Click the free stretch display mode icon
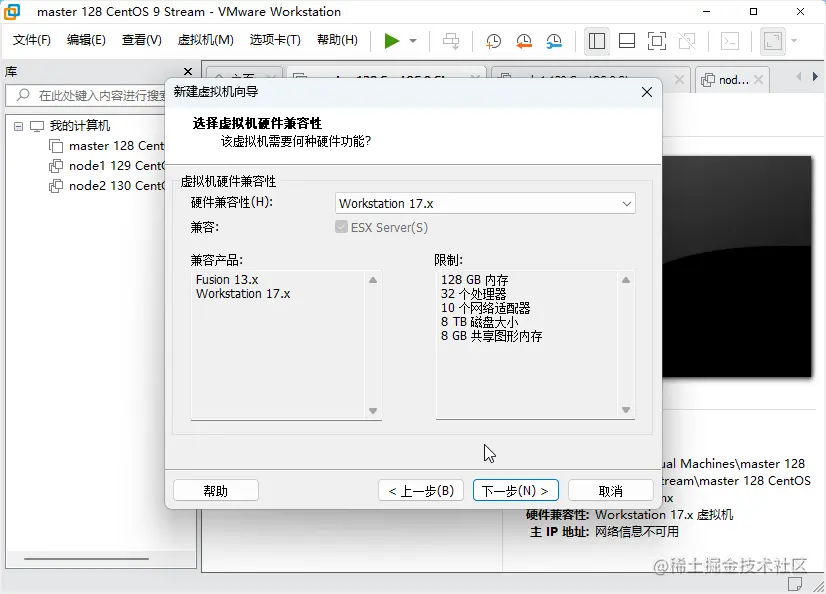 [x=773, y=41]
